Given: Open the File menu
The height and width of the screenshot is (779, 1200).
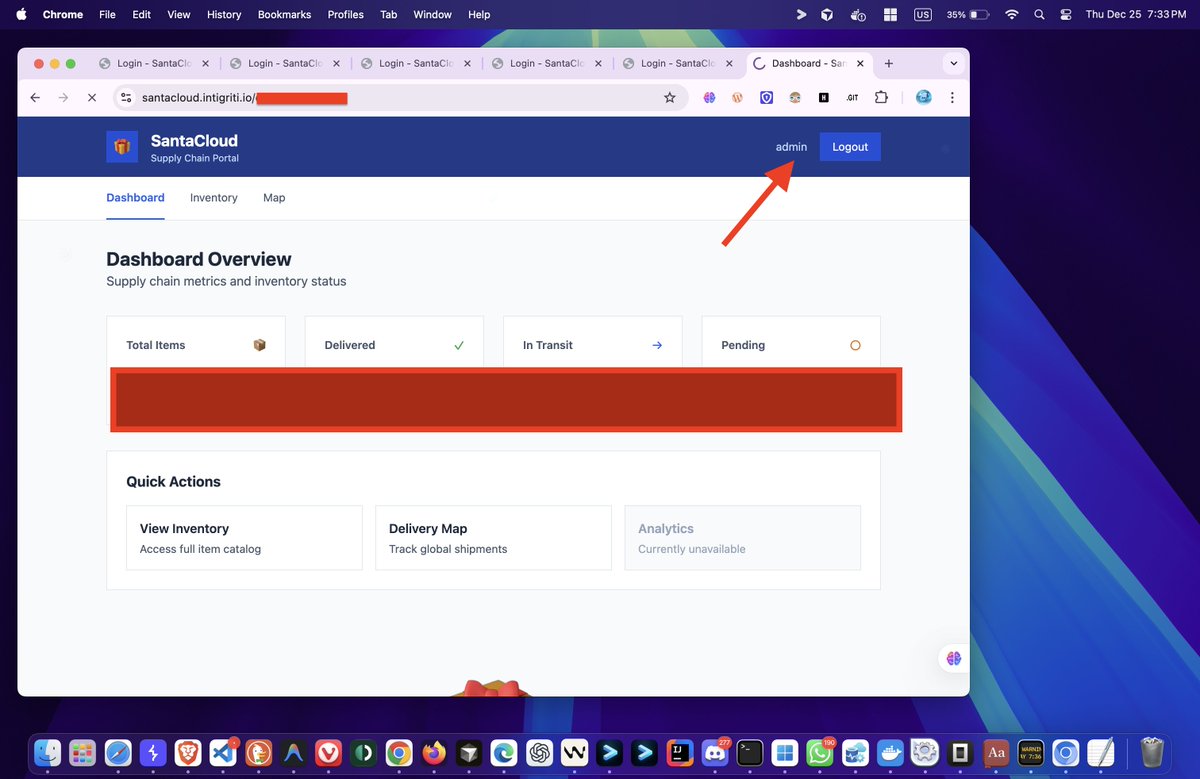Looking at the screenshot, I should coord(107,15).
